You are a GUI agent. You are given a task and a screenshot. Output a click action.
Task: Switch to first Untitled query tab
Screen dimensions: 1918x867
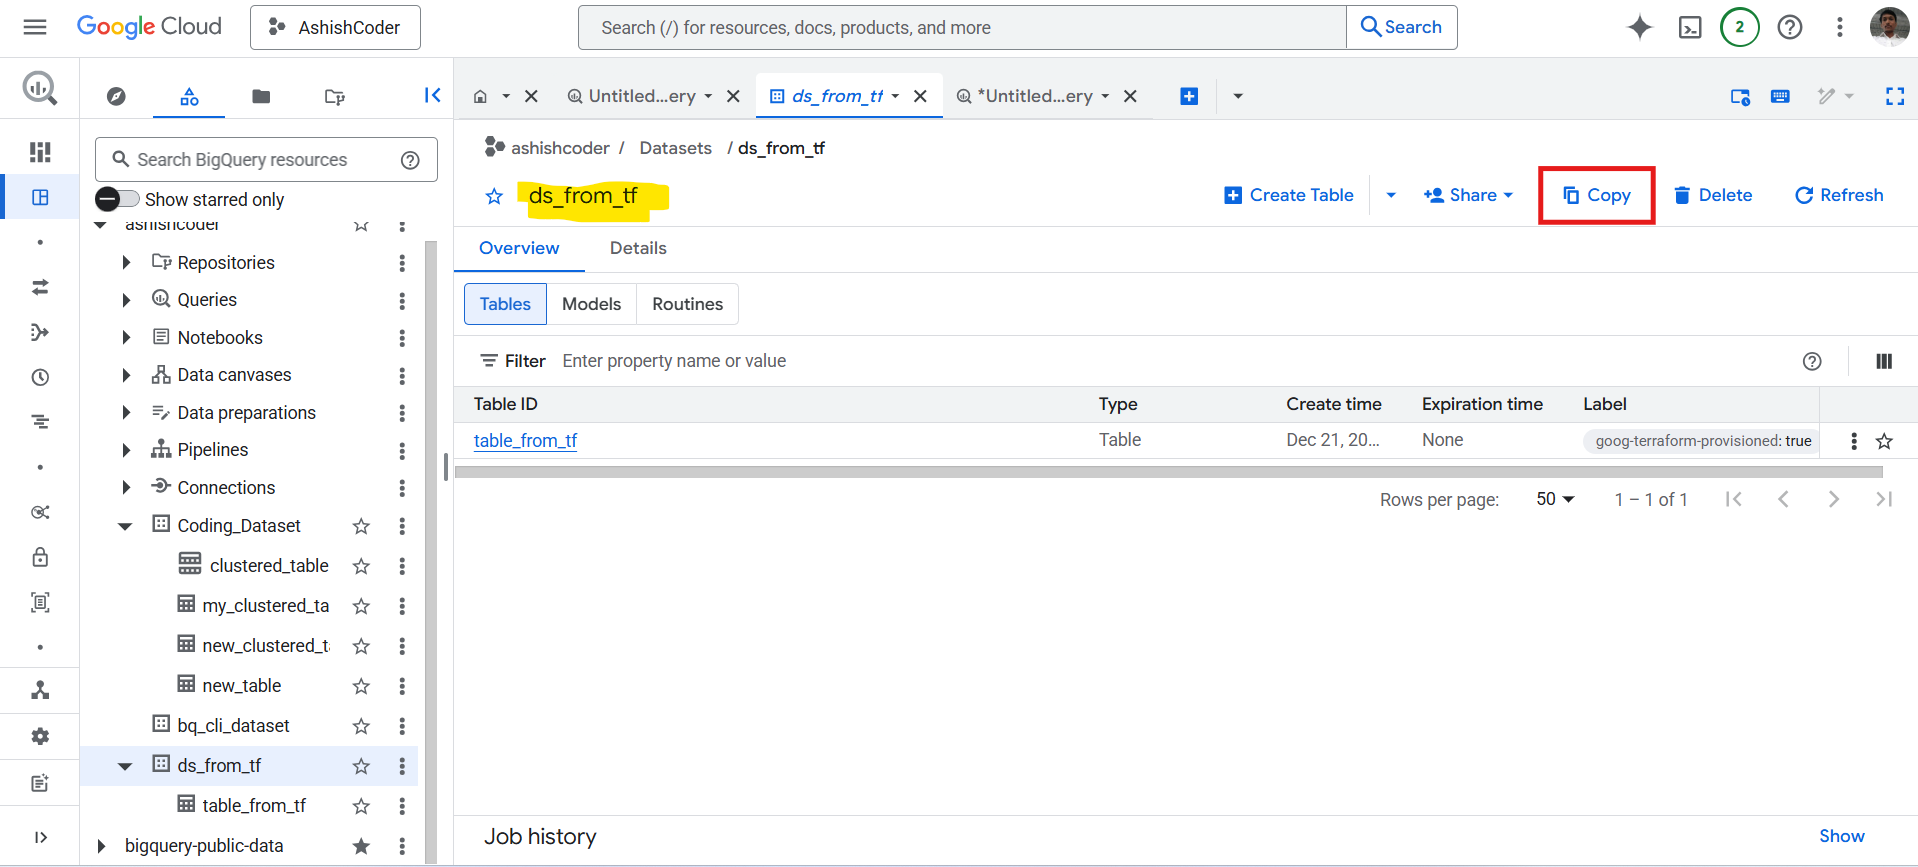tap(641, 96)
